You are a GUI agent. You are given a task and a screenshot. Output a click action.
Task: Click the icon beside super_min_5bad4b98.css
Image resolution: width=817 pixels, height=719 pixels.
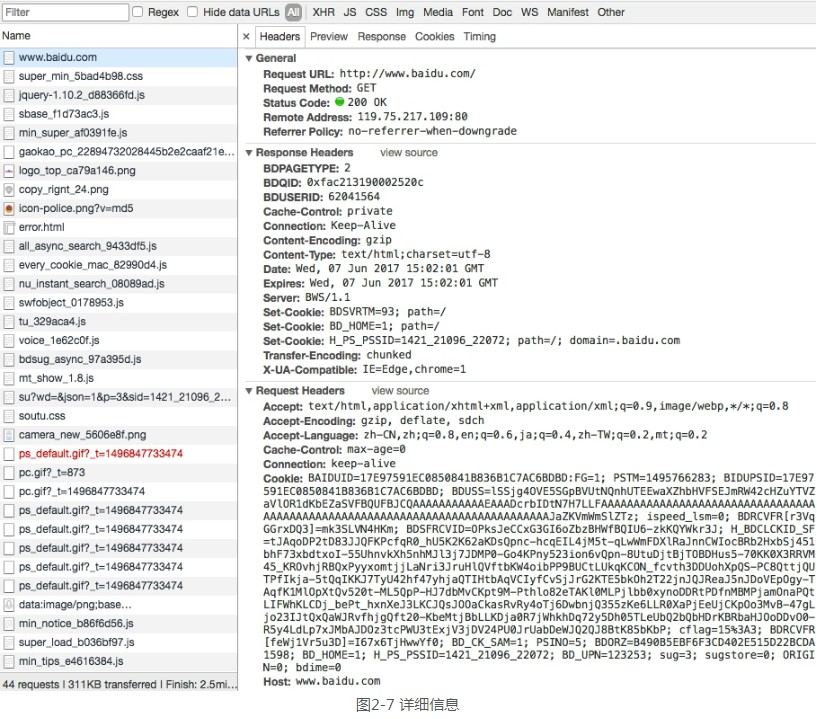[x=9, y=77]
